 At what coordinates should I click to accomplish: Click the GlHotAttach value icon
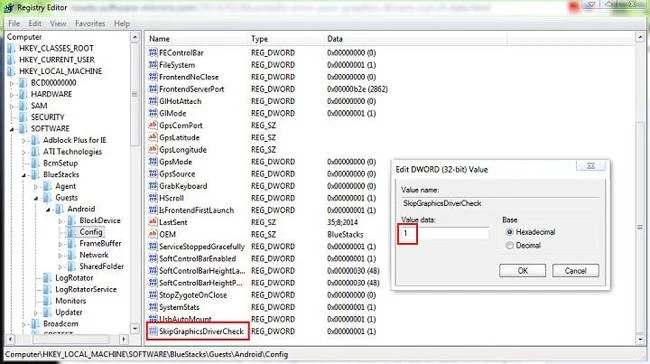(x=153, y=101)
